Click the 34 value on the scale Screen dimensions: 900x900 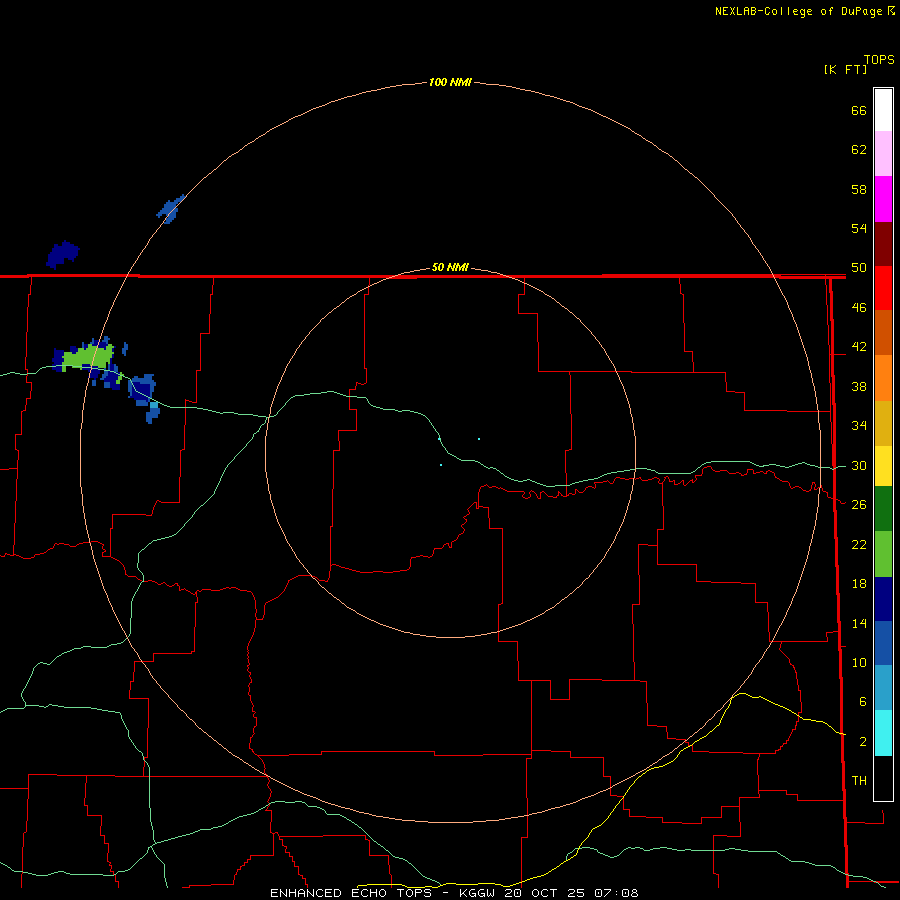859,426
